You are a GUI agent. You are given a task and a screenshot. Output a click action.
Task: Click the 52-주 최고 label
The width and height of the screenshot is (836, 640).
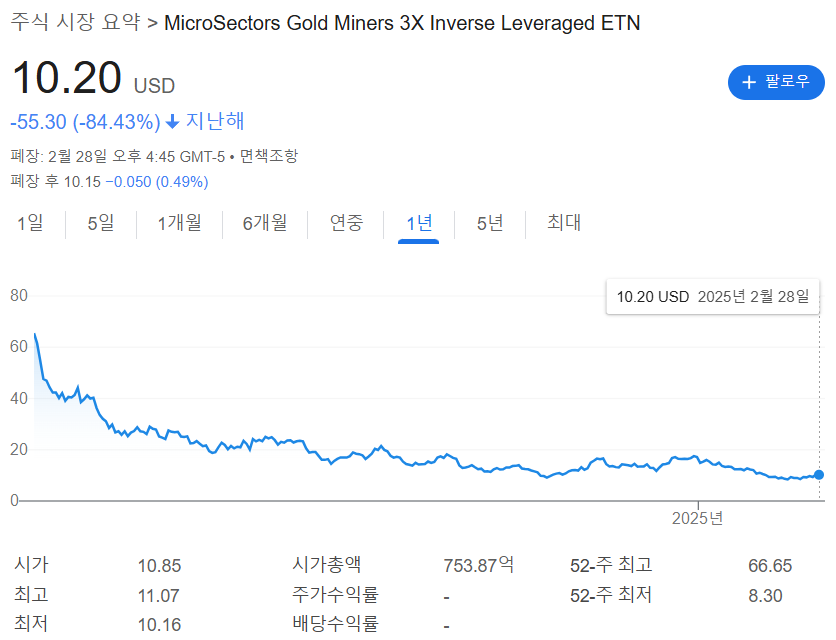pyautogui.click(x=611, y=565)
